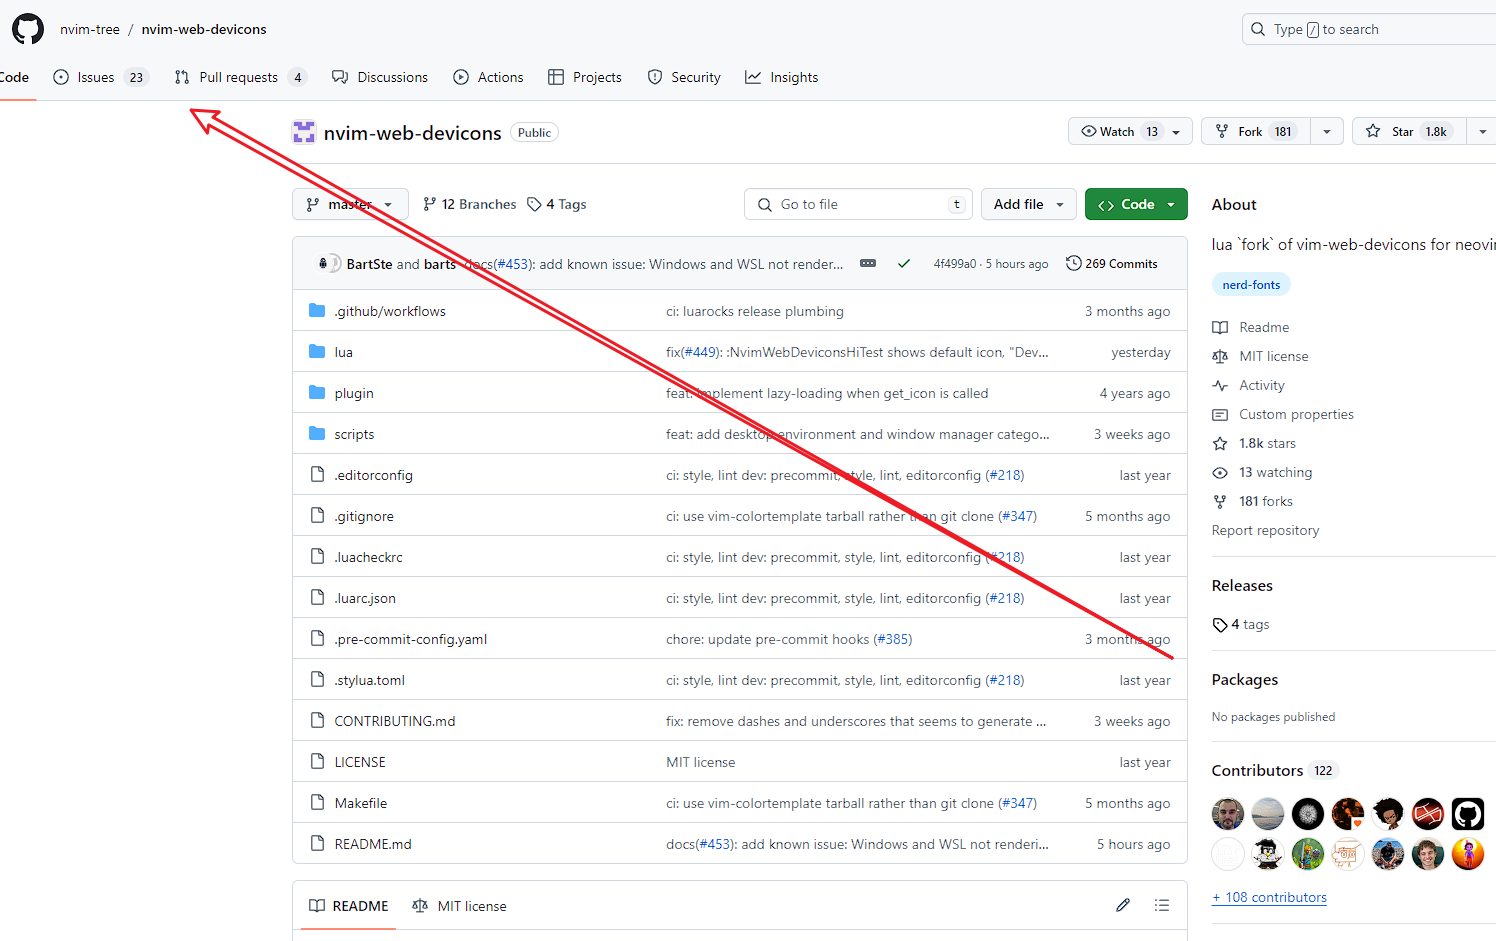View the 12 Branches link
Image resolution: width=1496 pixels, height=941 pixels.
click(x=469, y=204)
